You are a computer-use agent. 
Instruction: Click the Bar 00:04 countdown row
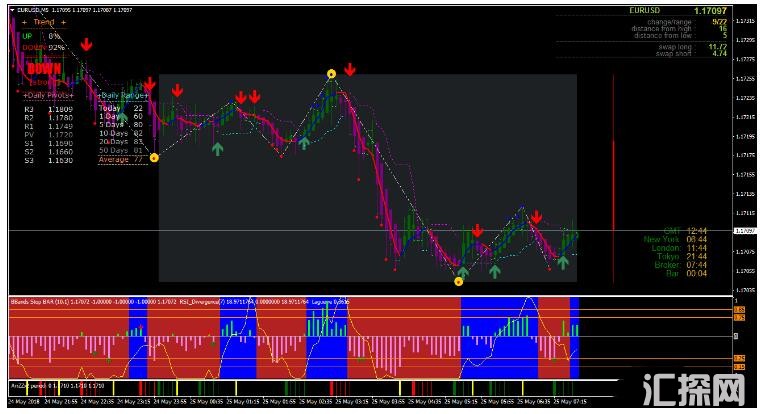tap(686, 274)
